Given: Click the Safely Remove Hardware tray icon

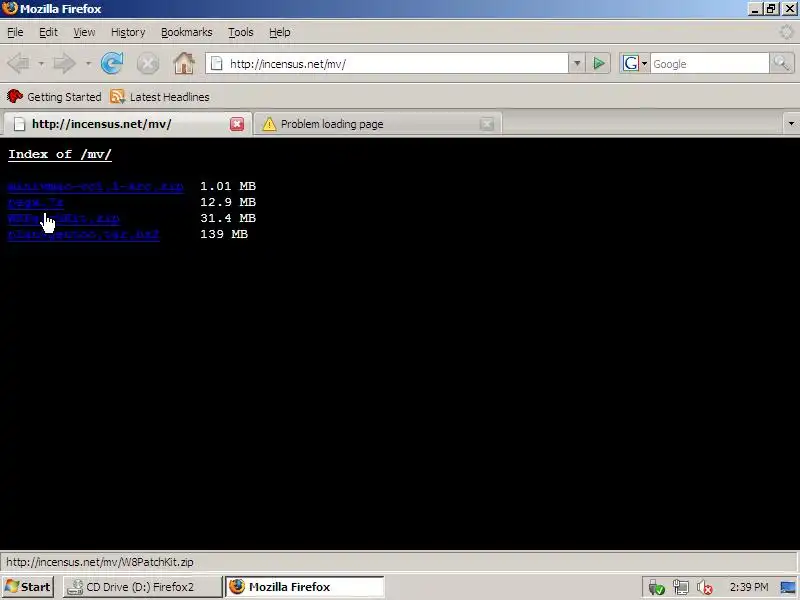Looking at the screenshot, I should [656, 587].
